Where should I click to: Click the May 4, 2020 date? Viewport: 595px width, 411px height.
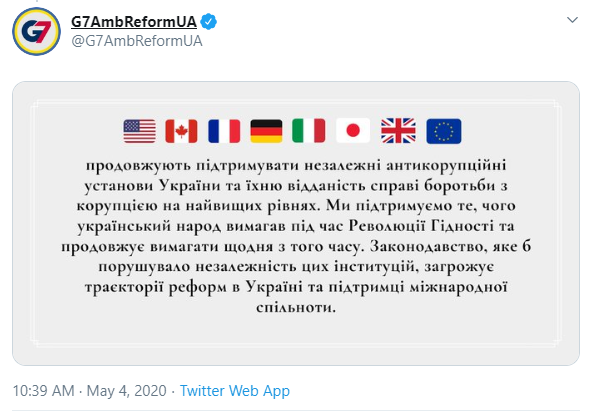pos(127,391)
